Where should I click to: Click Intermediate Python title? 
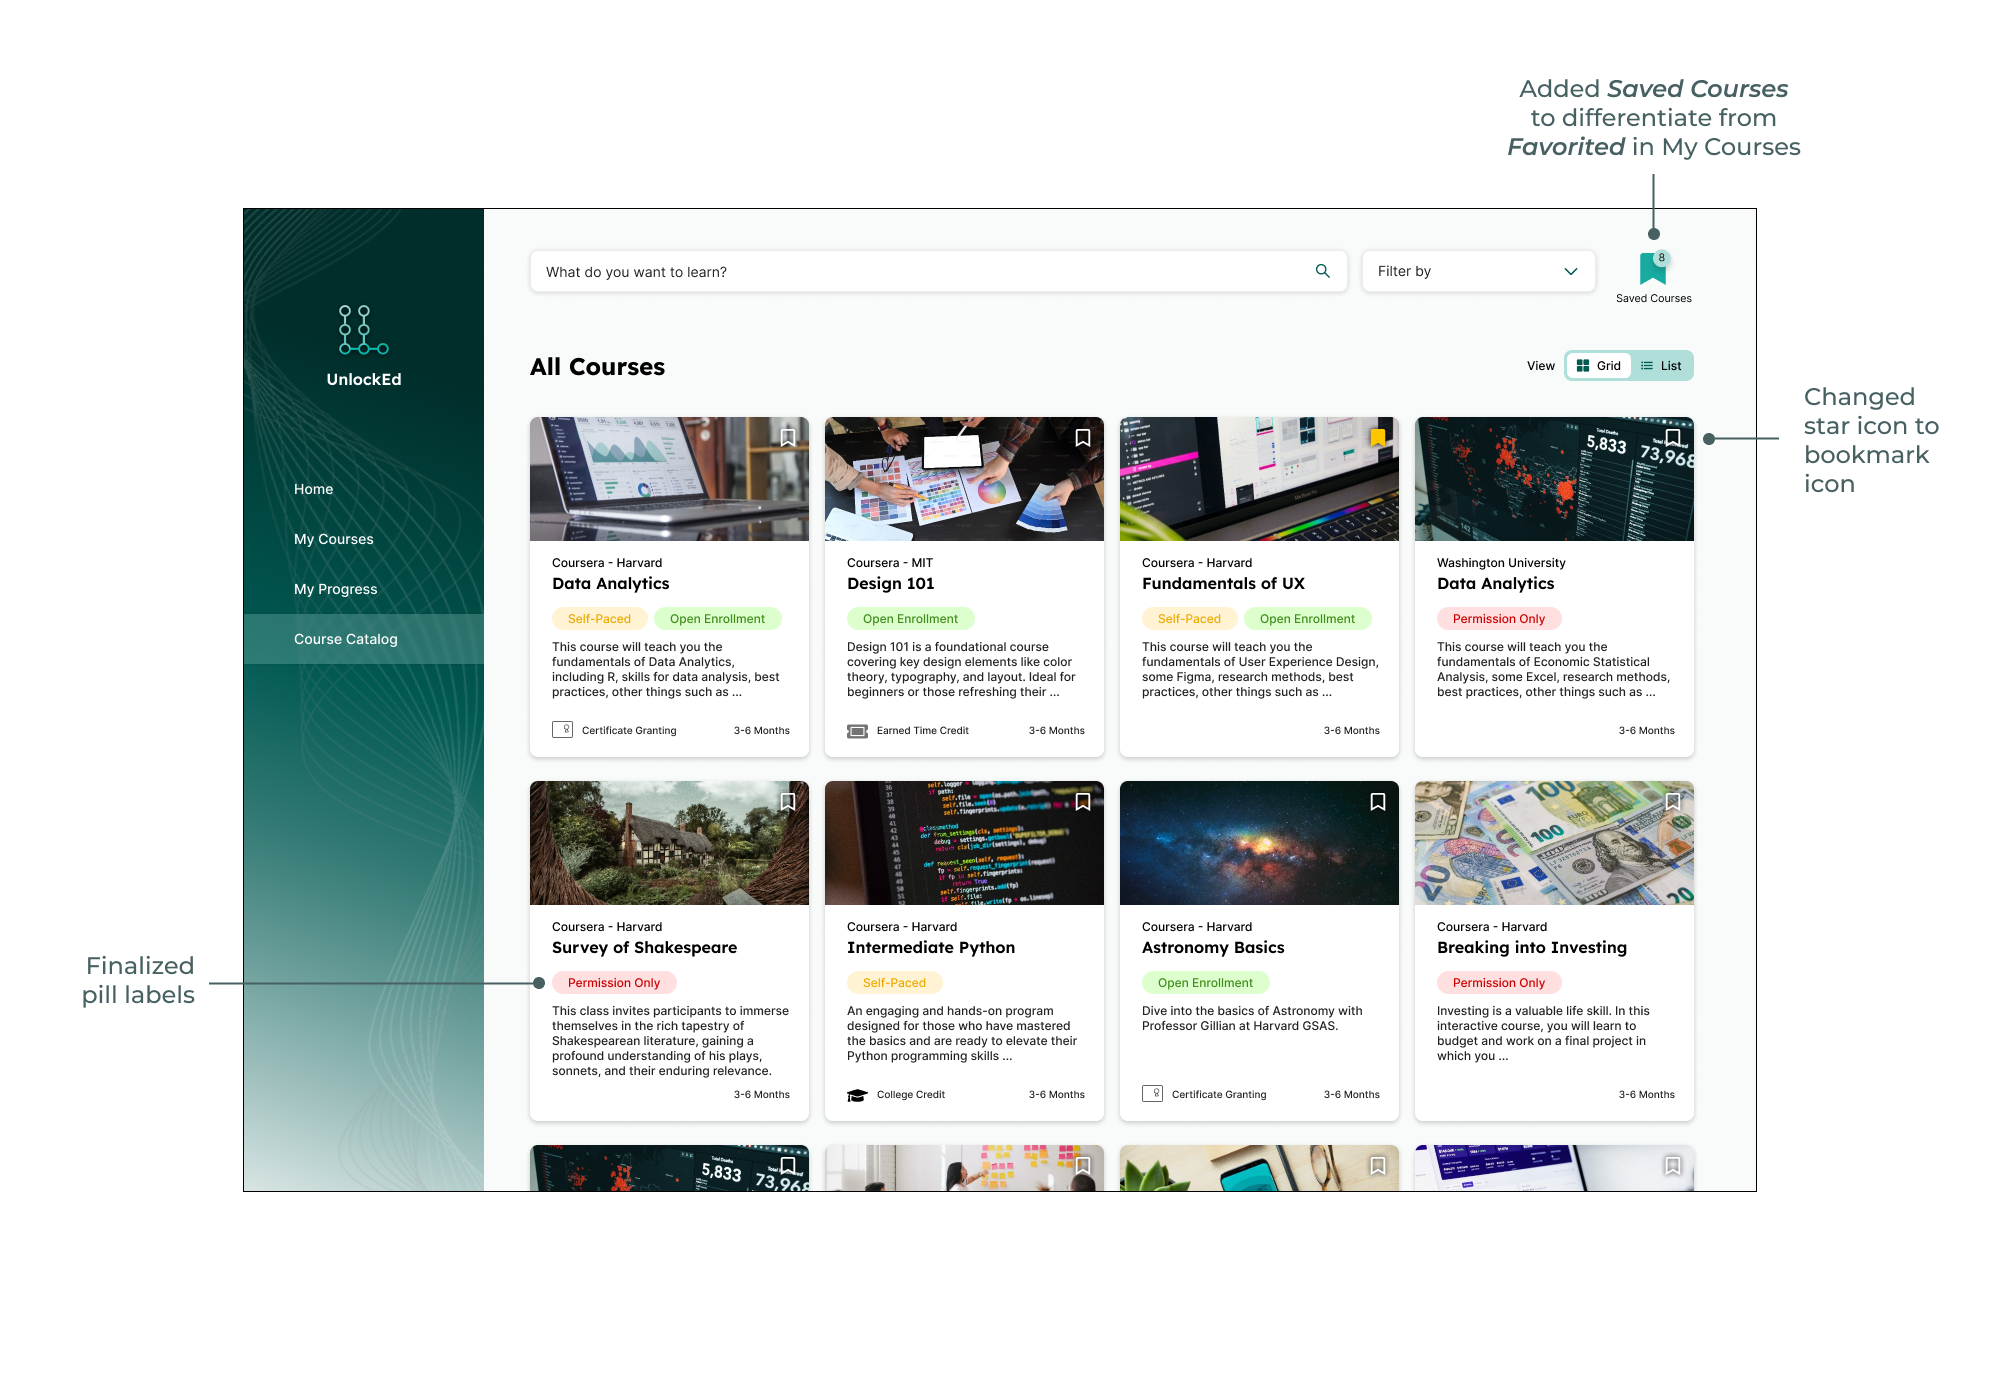(930, 948)
